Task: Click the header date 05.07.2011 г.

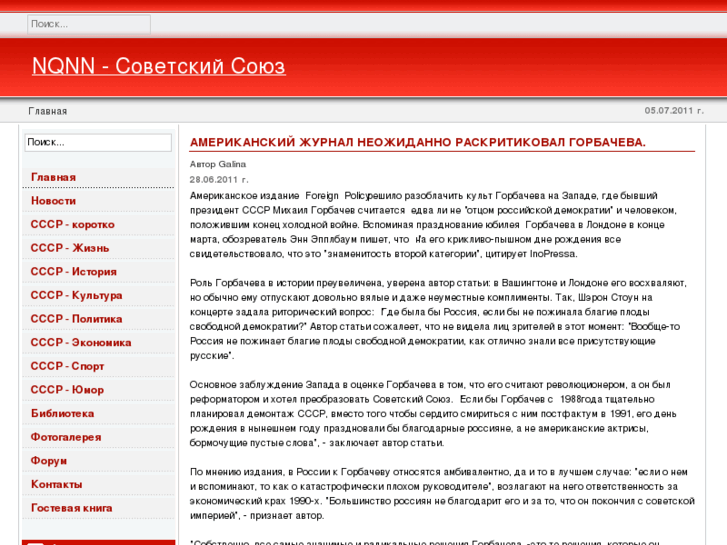Action: pos(674,111)
